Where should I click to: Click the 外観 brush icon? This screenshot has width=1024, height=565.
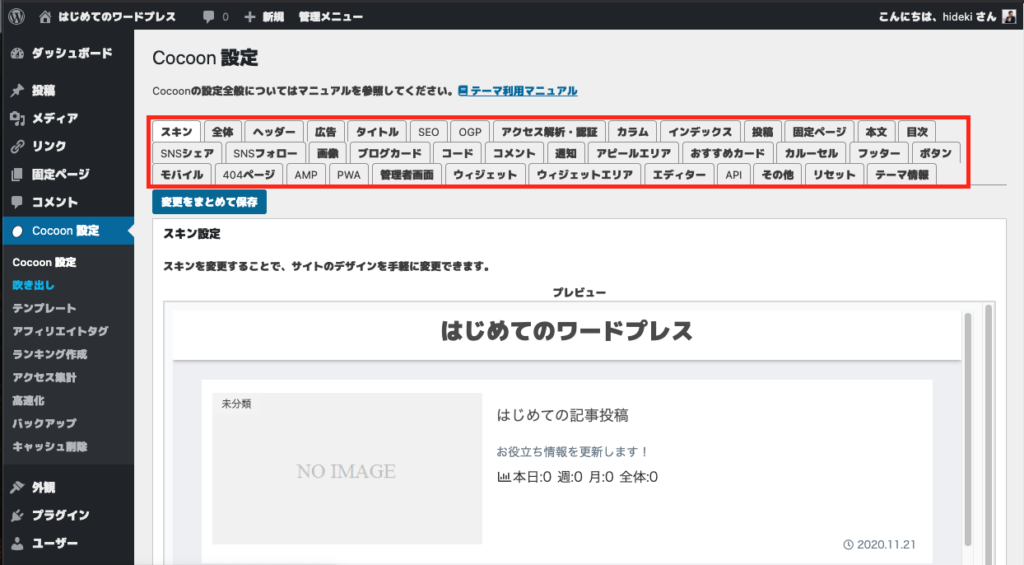[x=18, y=487]
